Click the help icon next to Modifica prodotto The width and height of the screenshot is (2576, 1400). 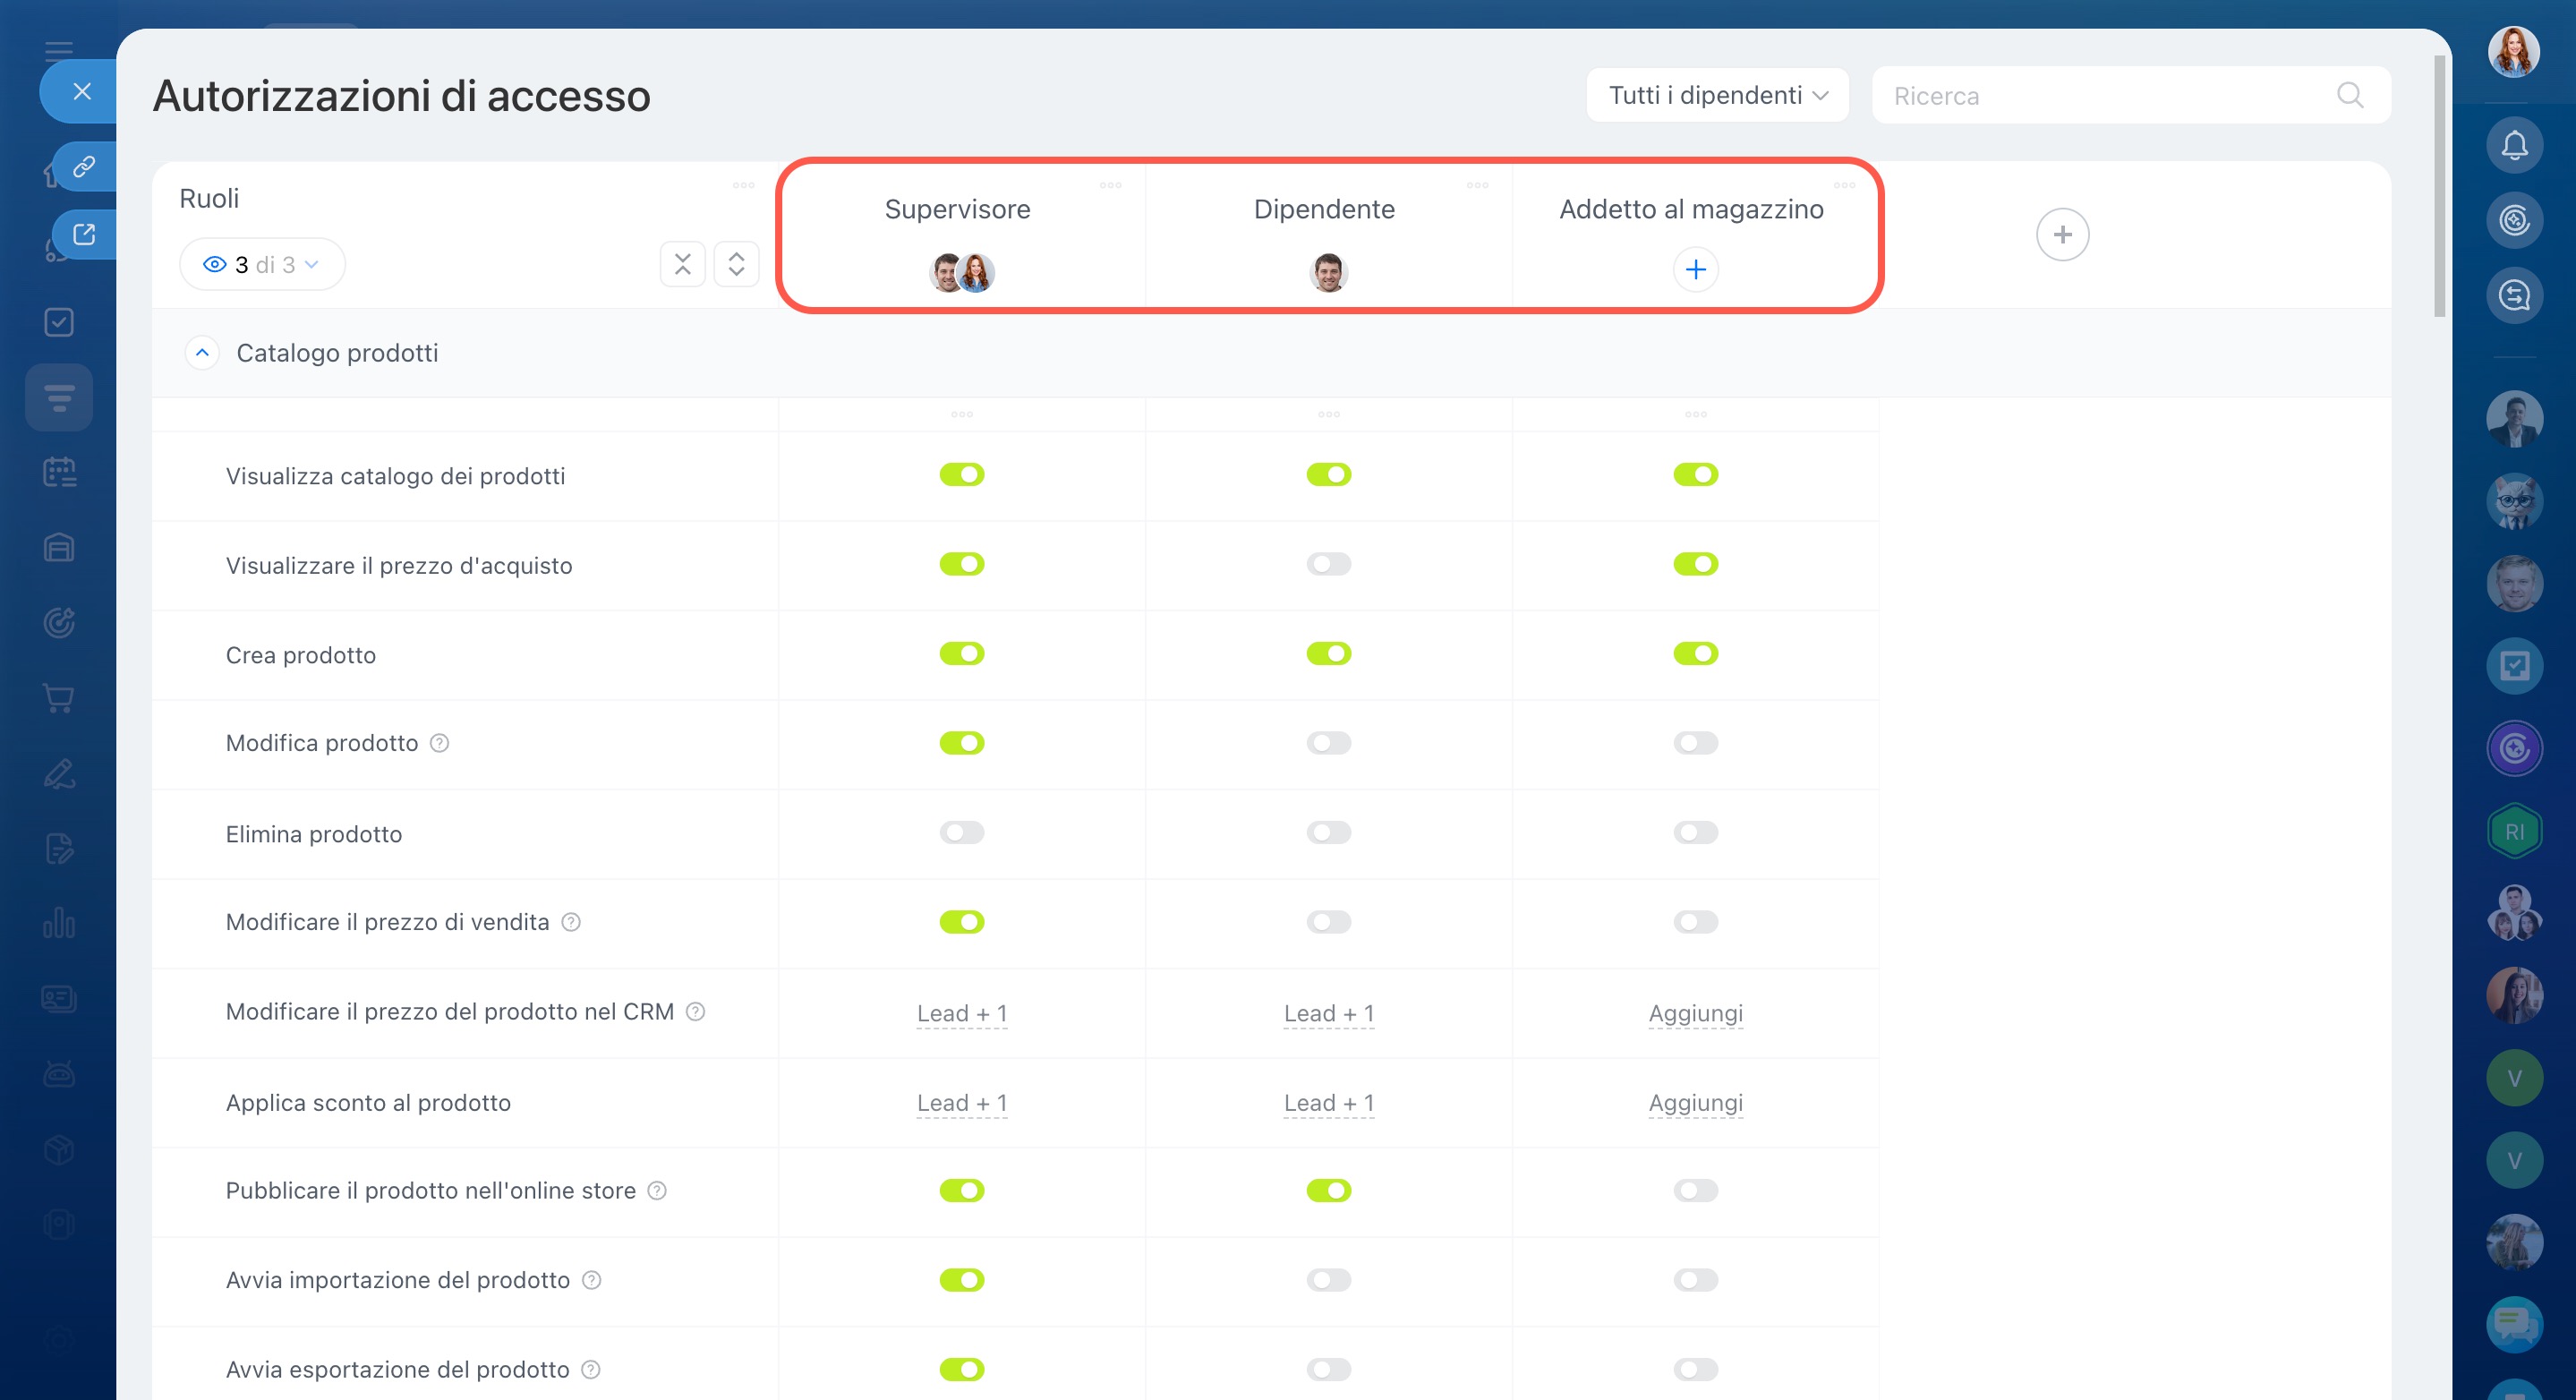point(439,743)
